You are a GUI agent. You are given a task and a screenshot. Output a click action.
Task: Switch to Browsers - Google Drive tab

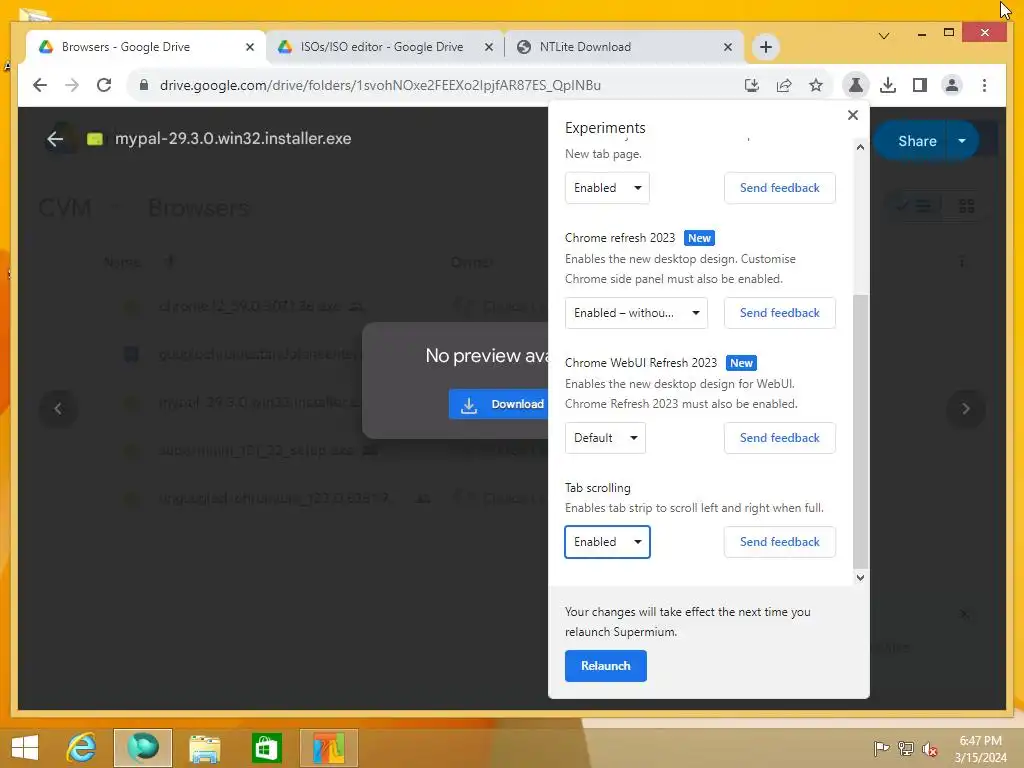point(146,47)
